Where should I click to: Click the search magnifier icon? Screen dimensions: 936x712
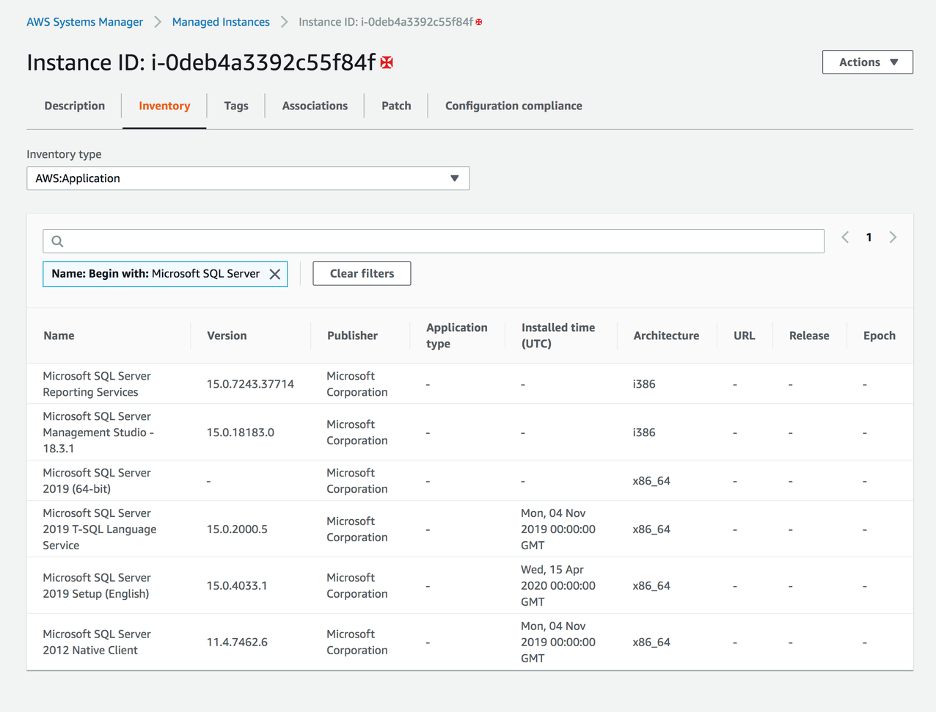tap(57, 240)
